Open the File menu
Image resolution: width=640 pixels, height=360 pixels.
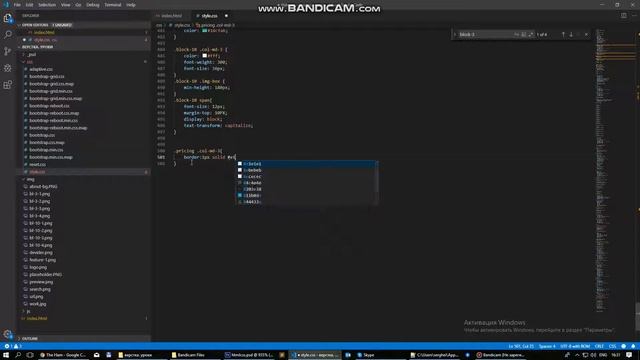(17, 5)
